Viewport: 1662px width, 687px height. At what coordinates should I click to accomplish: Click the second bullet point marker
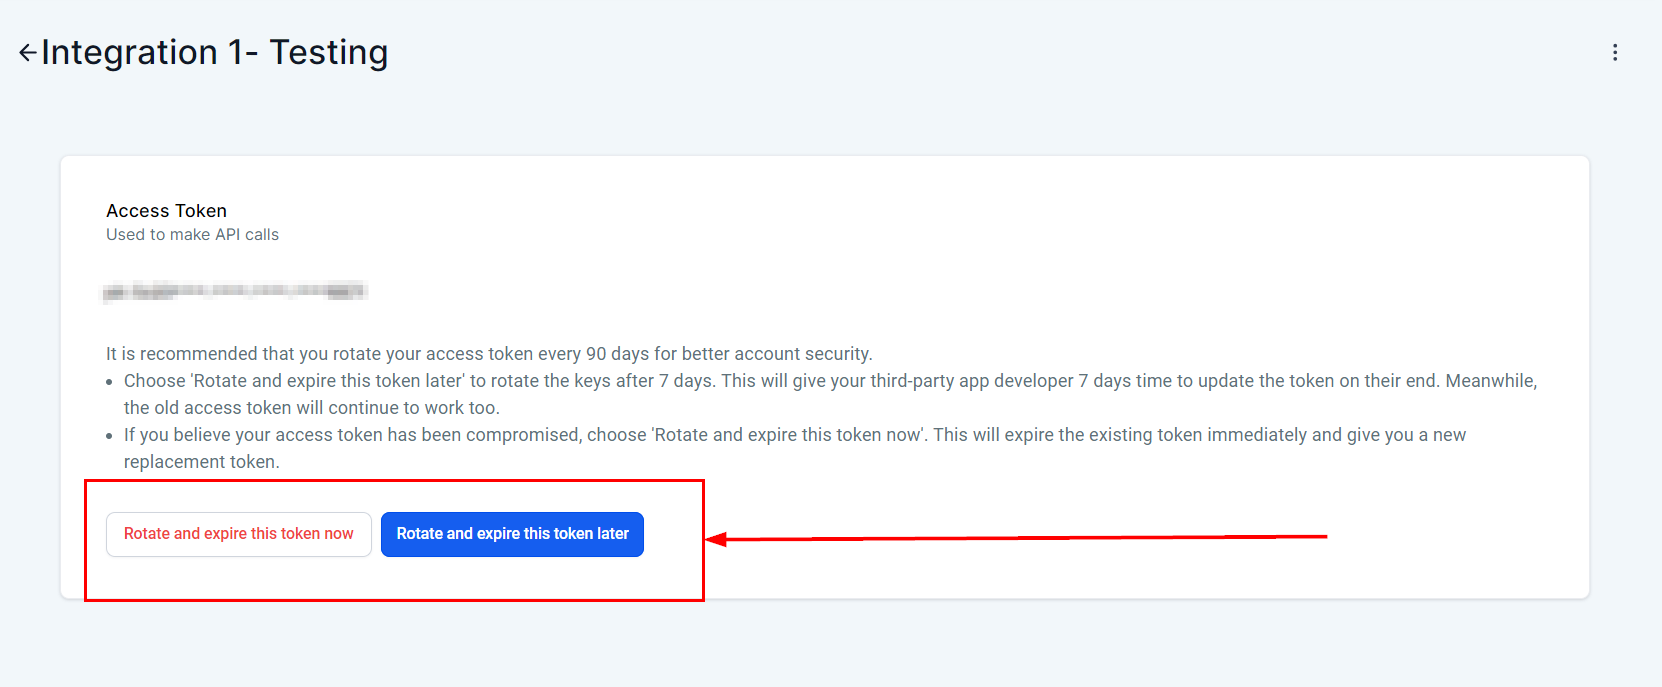[x=110, y=436]
